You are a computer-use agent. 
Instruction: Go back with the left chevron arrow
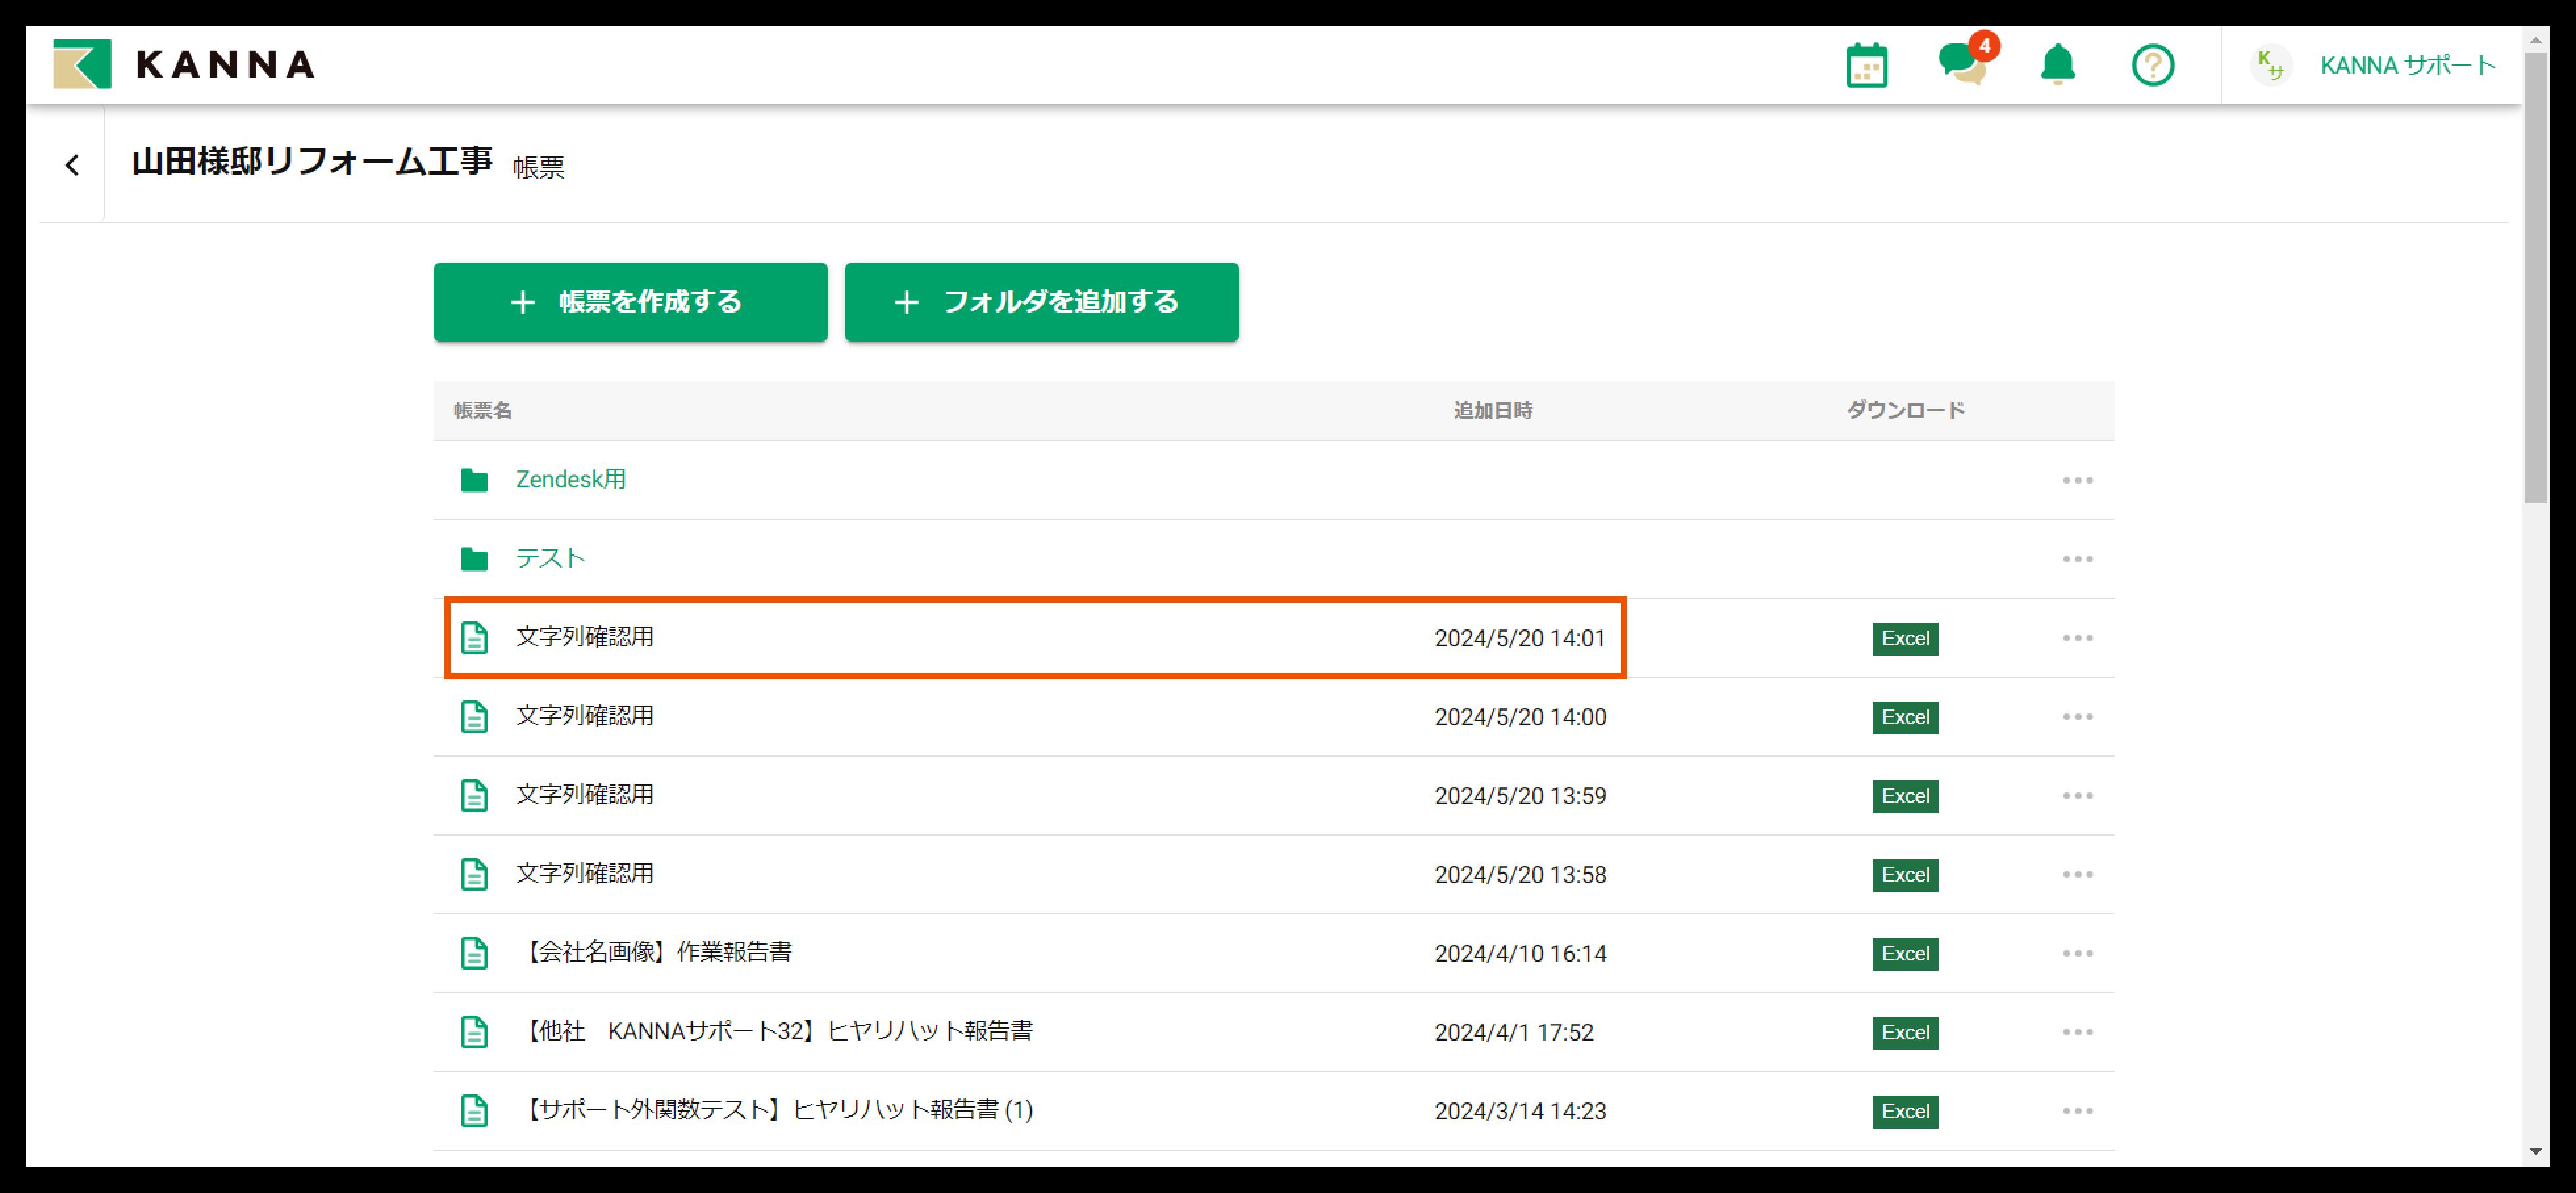tap(72, 165)
